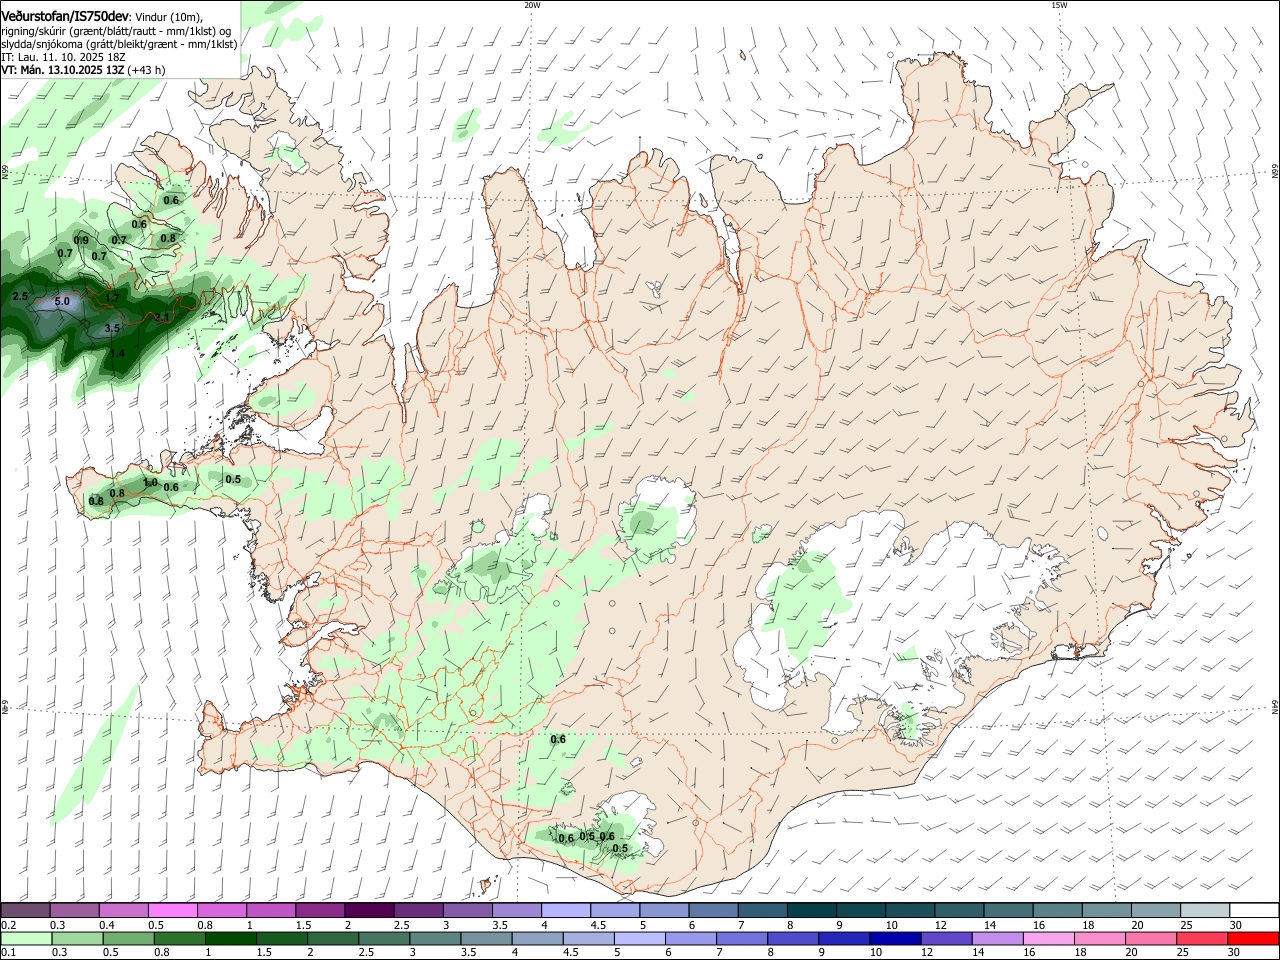Select the 2.5 precipitation value label
Image resolution: width=1280 pixels, height=960 pixels.
click(x=20, y=297)
